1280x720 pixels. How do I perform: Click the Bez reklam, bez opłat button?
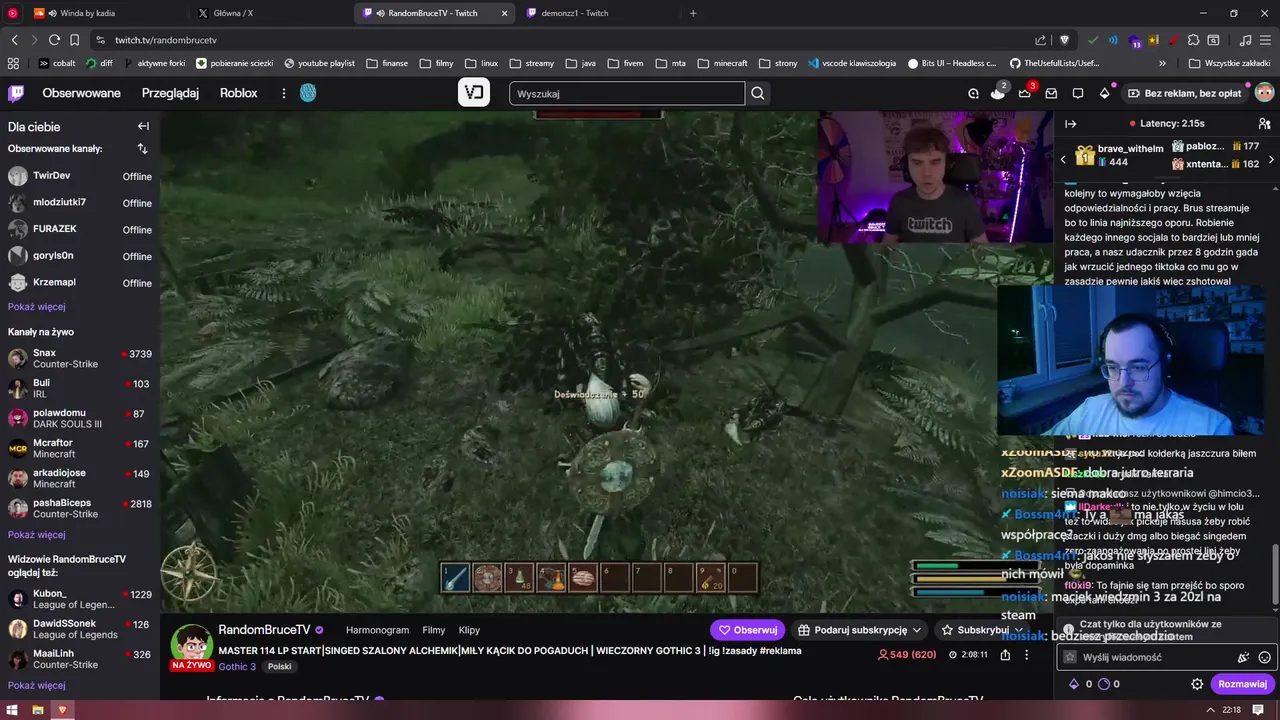(x=1184, y=93)
